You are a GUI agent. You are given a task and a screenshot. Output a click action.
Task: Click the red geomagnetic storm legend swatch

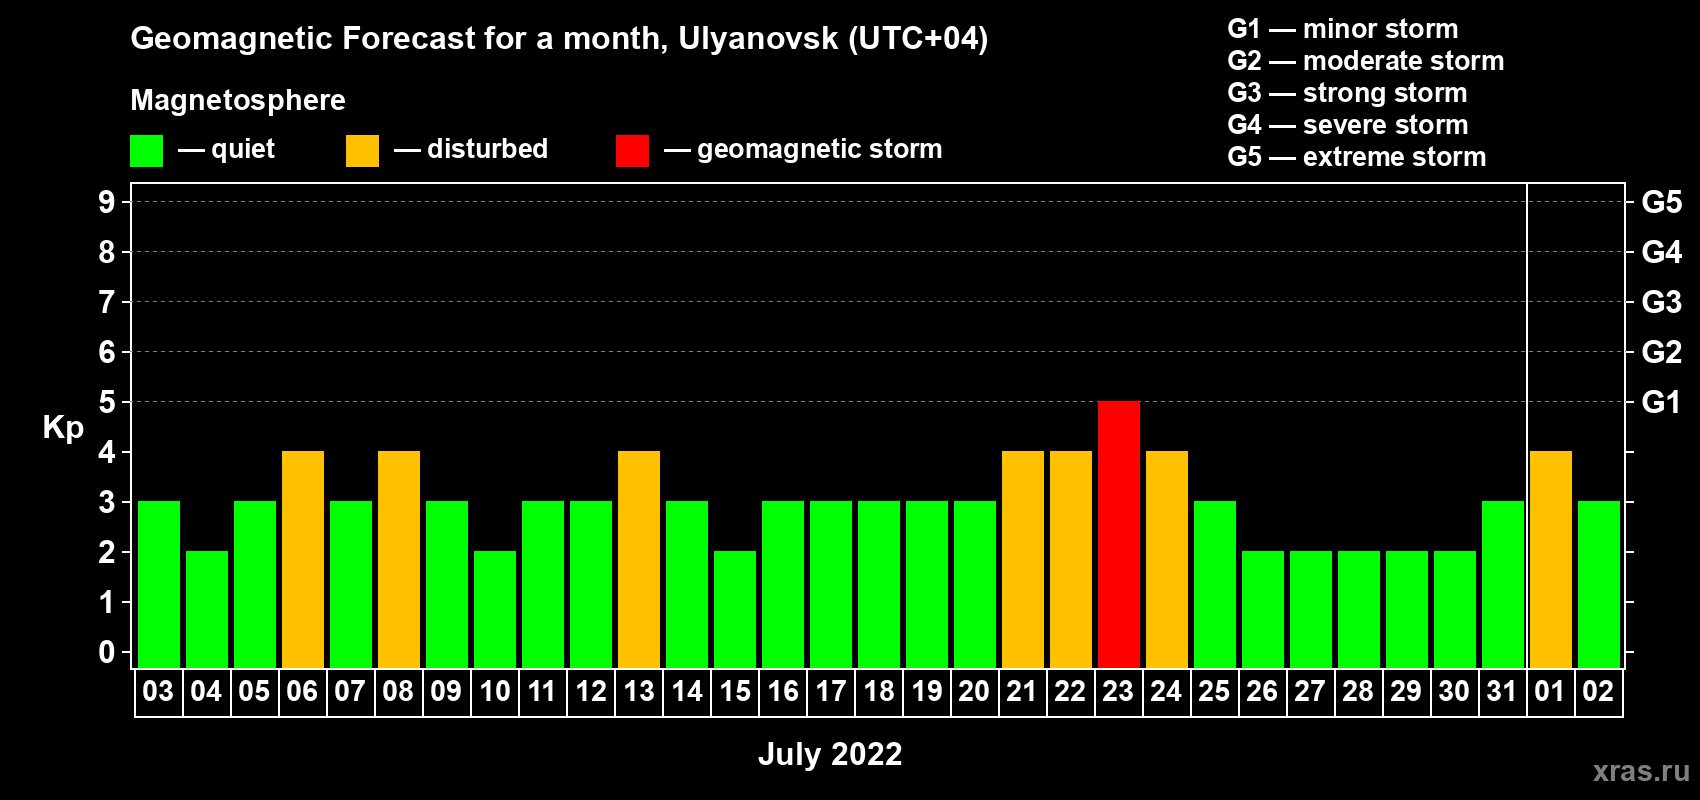pyautogui.click(x=632, y=151)
